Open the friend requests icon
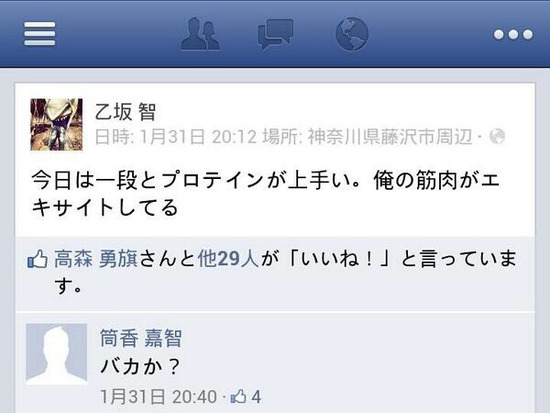 [200, 34]
